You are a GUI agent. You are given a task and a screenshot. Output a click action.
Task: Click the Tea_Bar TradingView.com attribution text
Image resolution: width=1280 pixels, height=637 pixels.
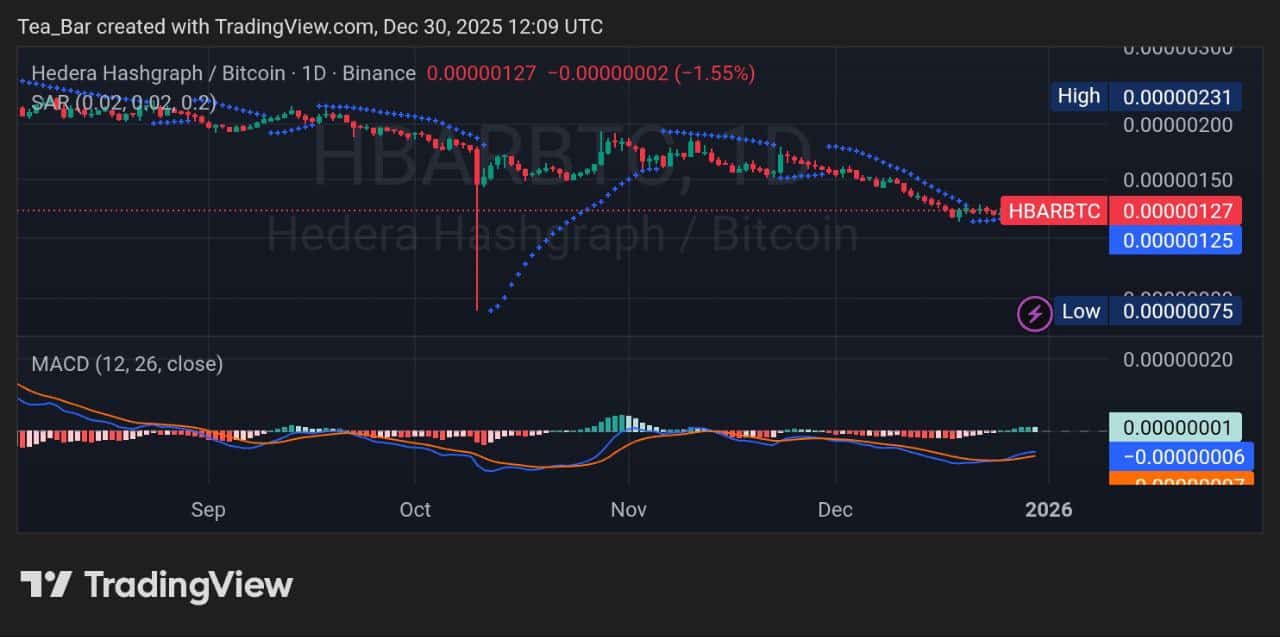tap(310, 27)
